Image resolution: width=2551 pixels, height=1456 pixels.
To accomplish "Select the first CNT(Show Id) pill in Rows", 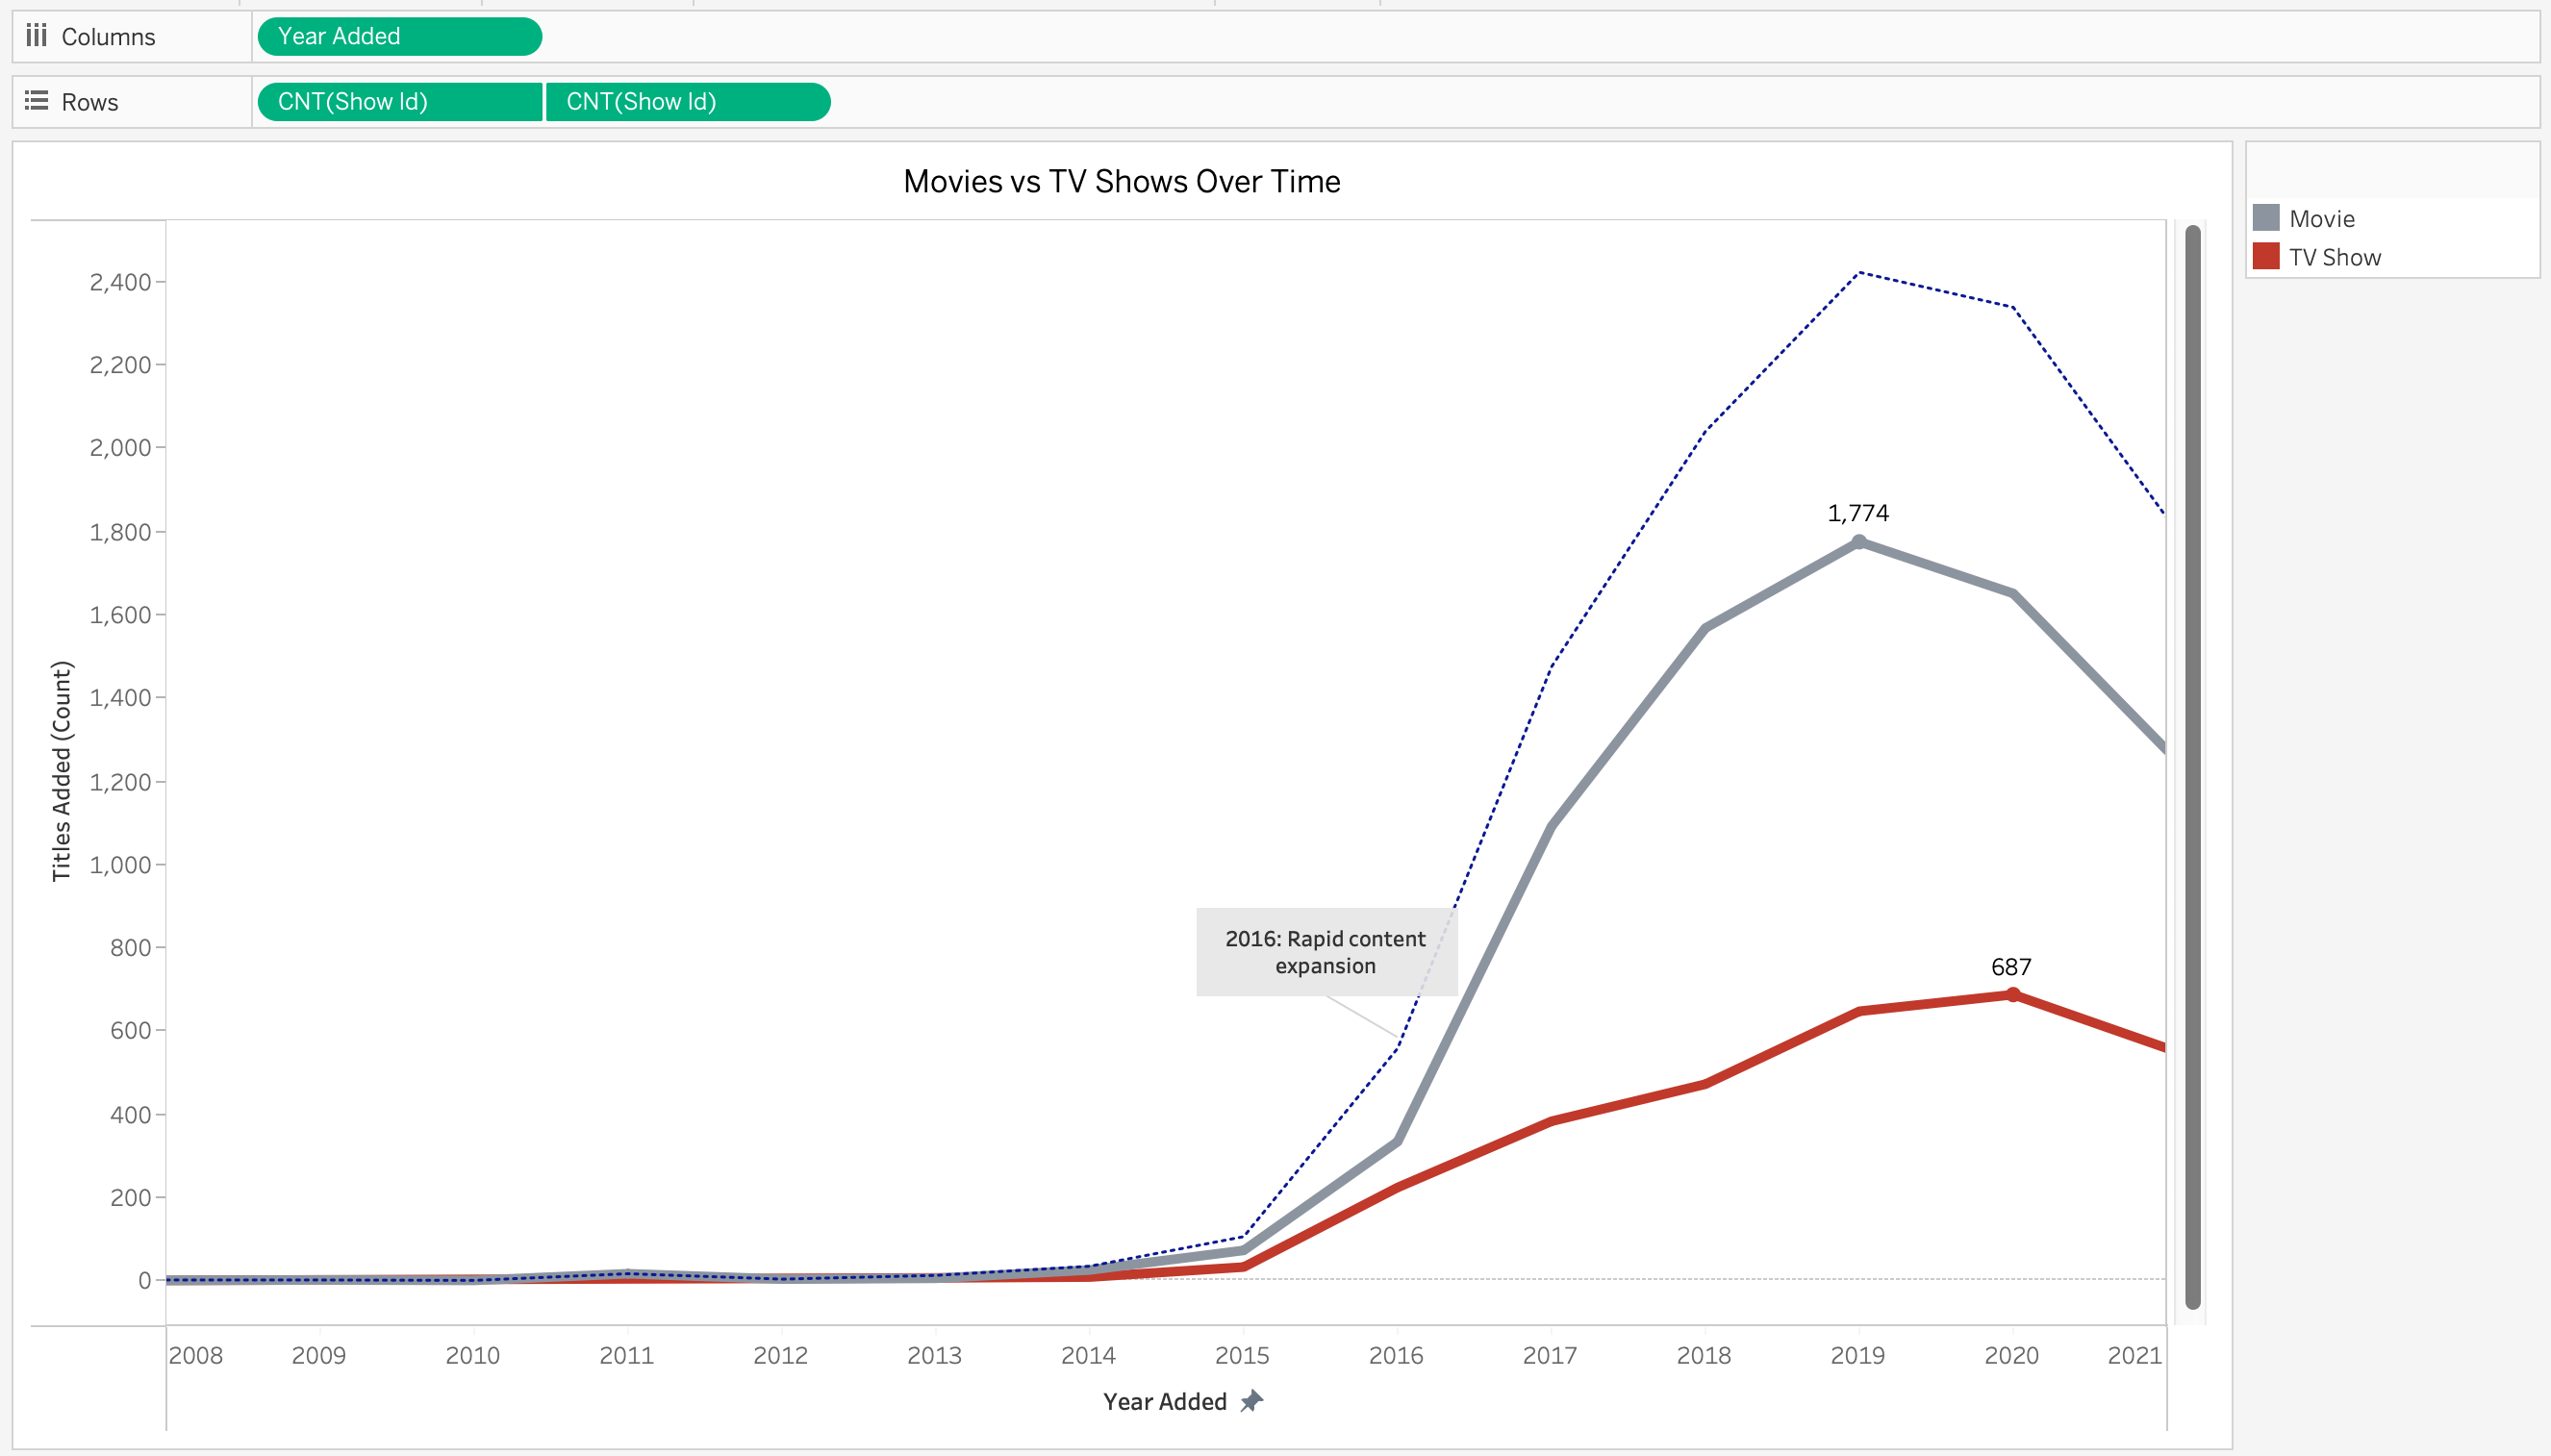I will [x=400, y=102].
